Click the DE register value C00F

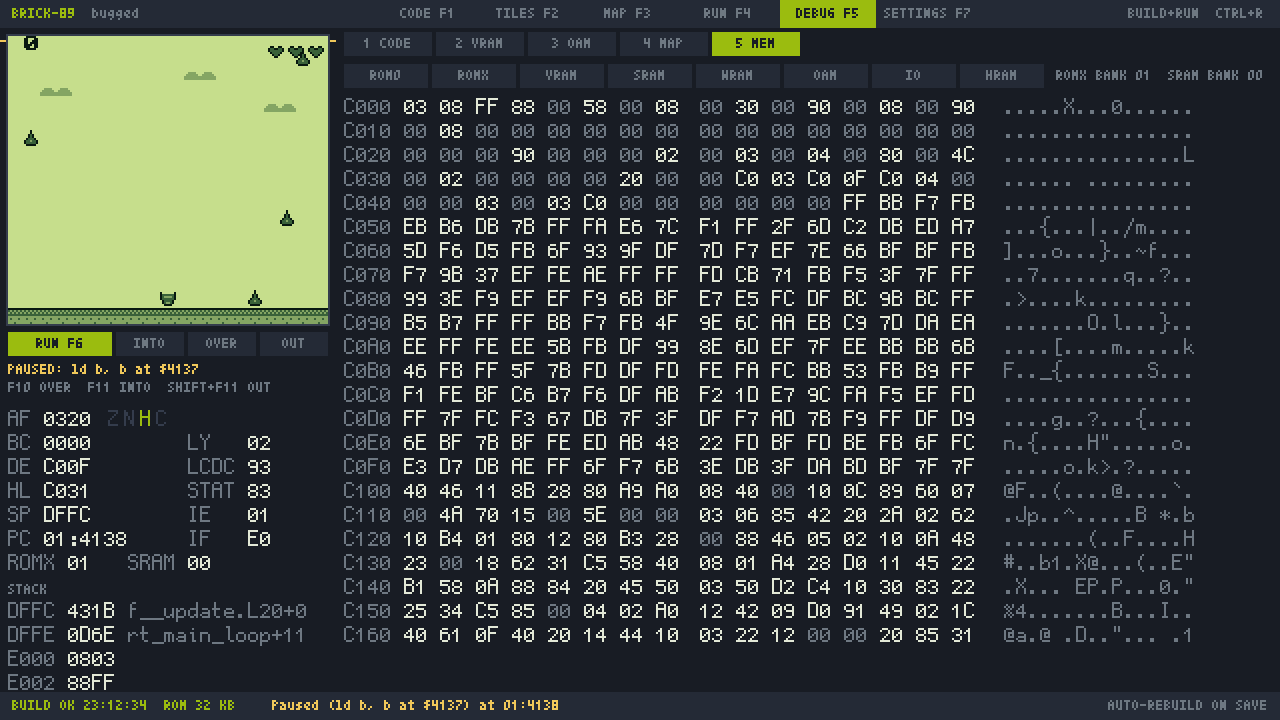[x=67, y=467]
